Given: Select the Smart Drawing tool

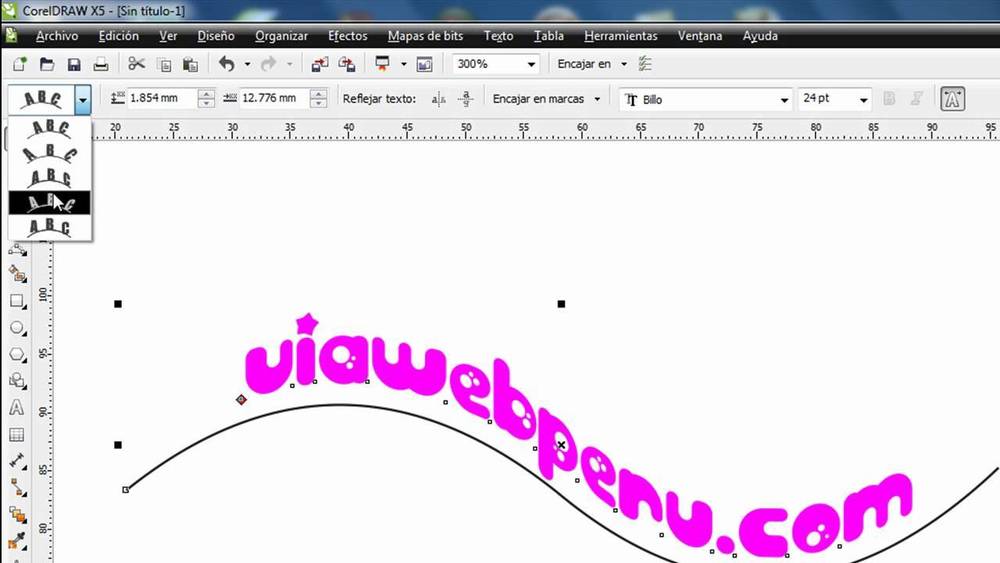Looking at the screenshot, I should [x=17, y=274].
